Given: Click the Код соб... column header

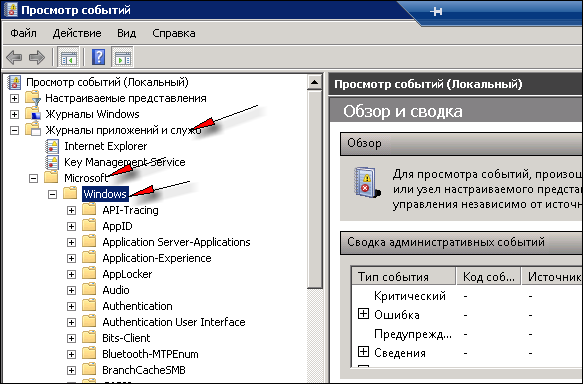Looking at the screenshot, I should click(489, 277).
